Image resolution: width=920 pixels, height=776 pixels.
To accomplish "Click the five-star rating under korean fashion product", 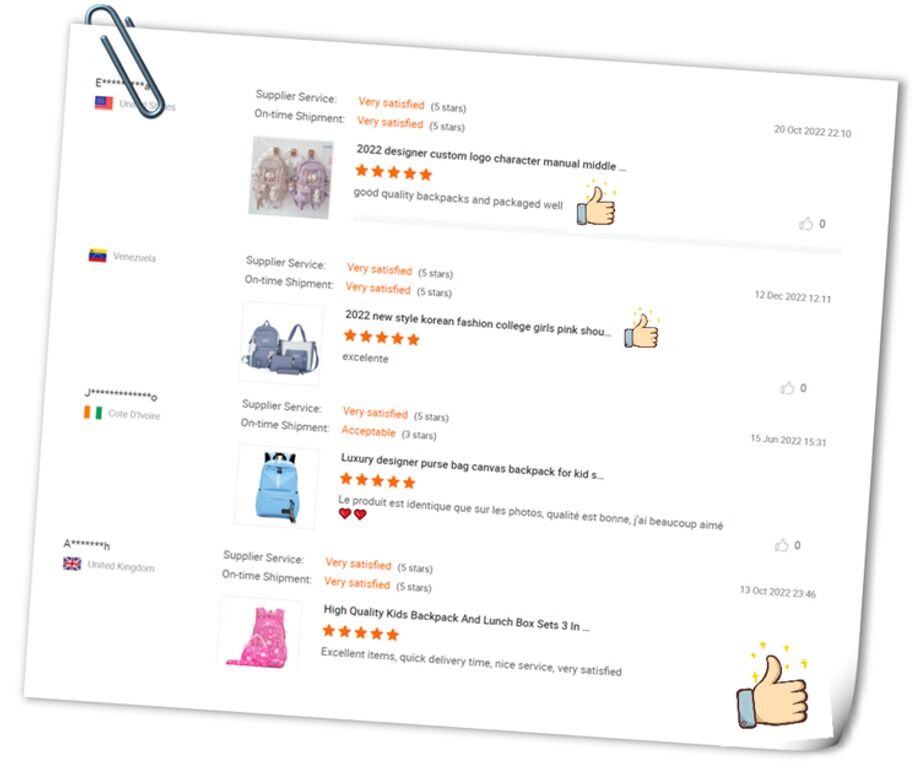I will (381, 337).
